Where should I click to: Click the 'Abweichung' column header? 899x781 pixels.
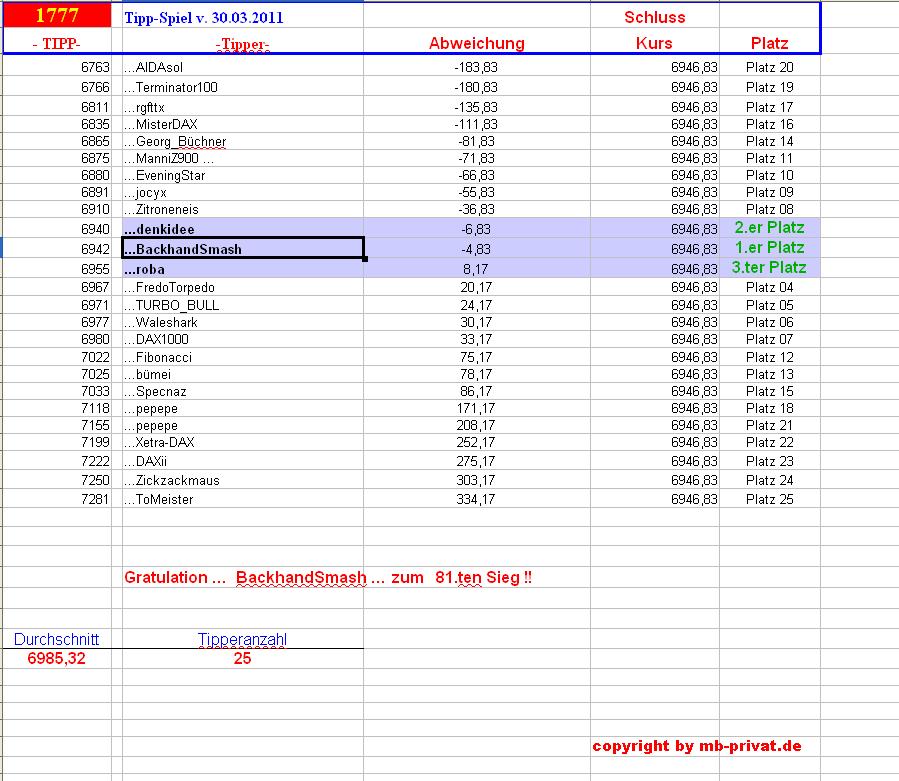point(476,43)
